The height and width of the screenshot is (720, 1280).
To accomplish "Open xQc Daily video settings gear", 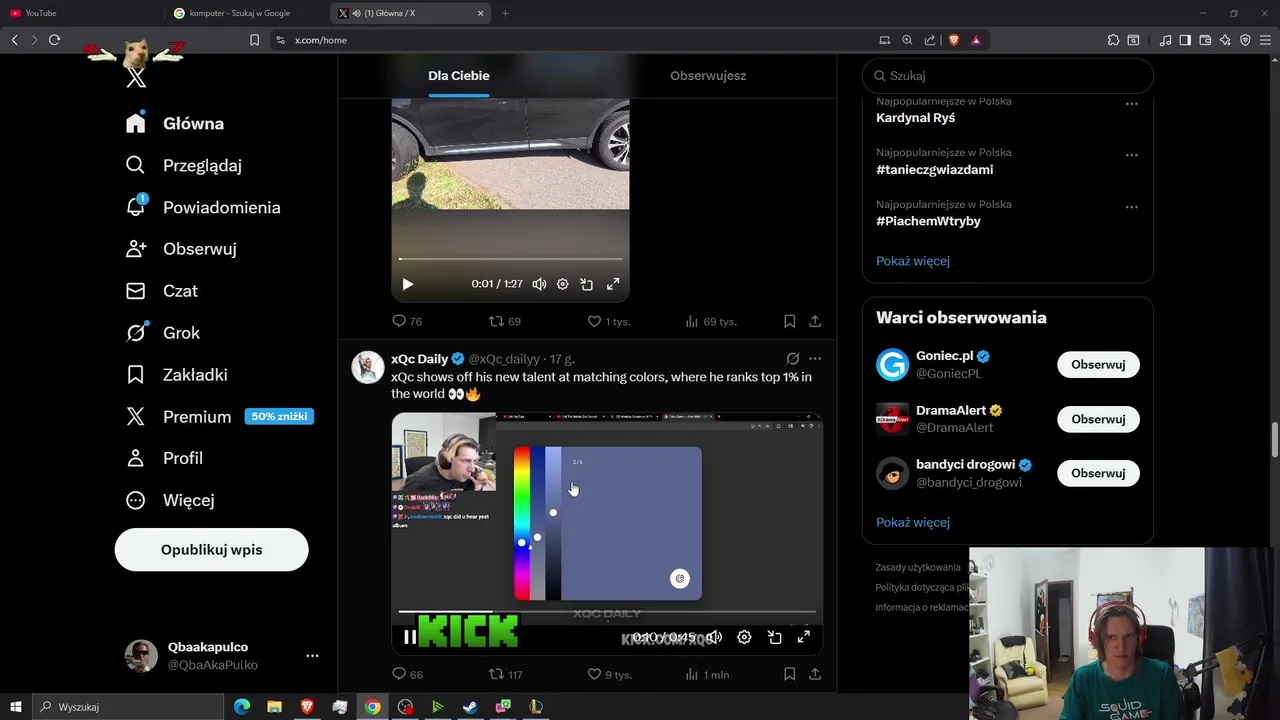I will [x=744, y=637].
